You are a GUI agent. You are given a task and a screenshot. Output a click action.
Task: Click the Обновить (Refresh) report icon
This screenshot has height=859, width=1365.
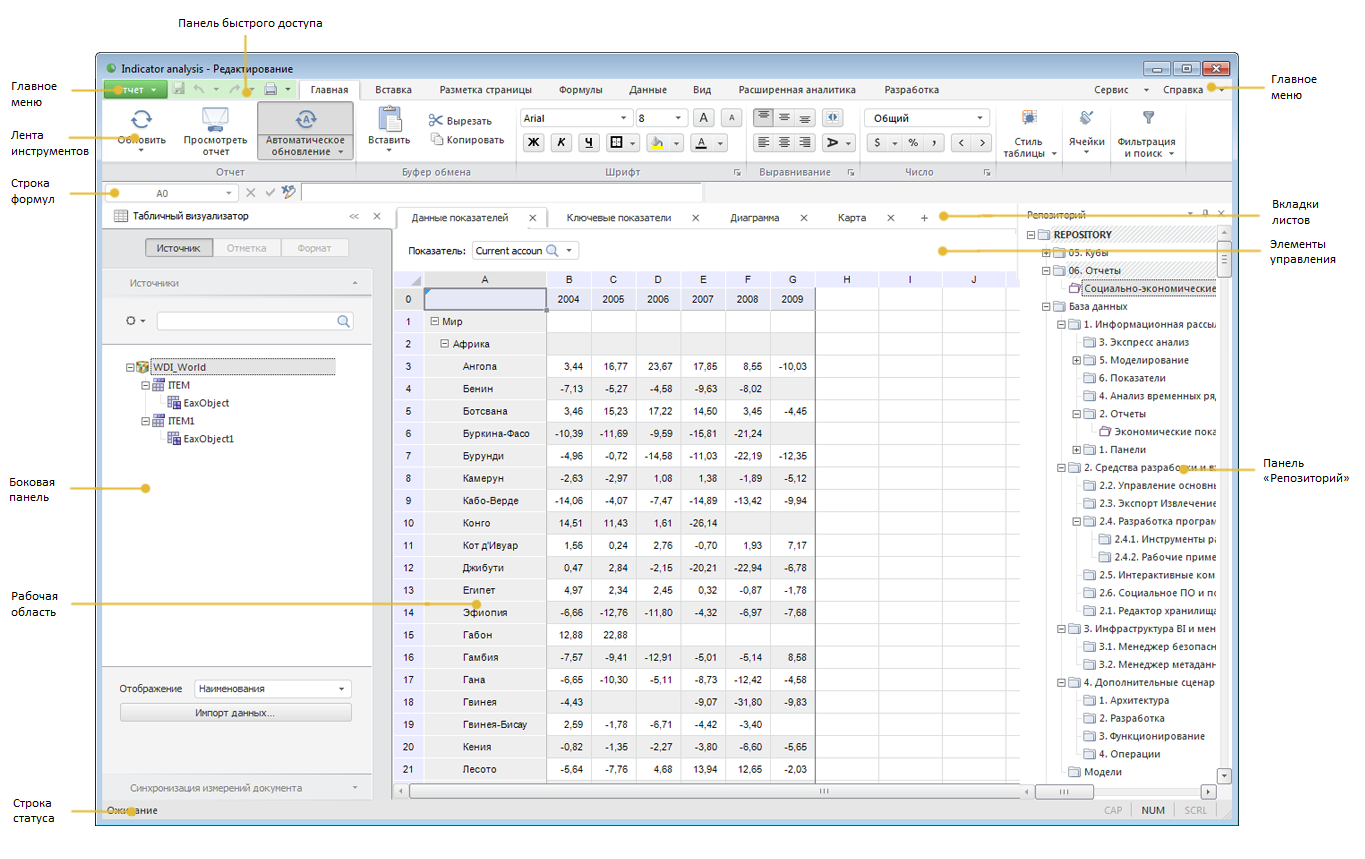click(141, 120)
